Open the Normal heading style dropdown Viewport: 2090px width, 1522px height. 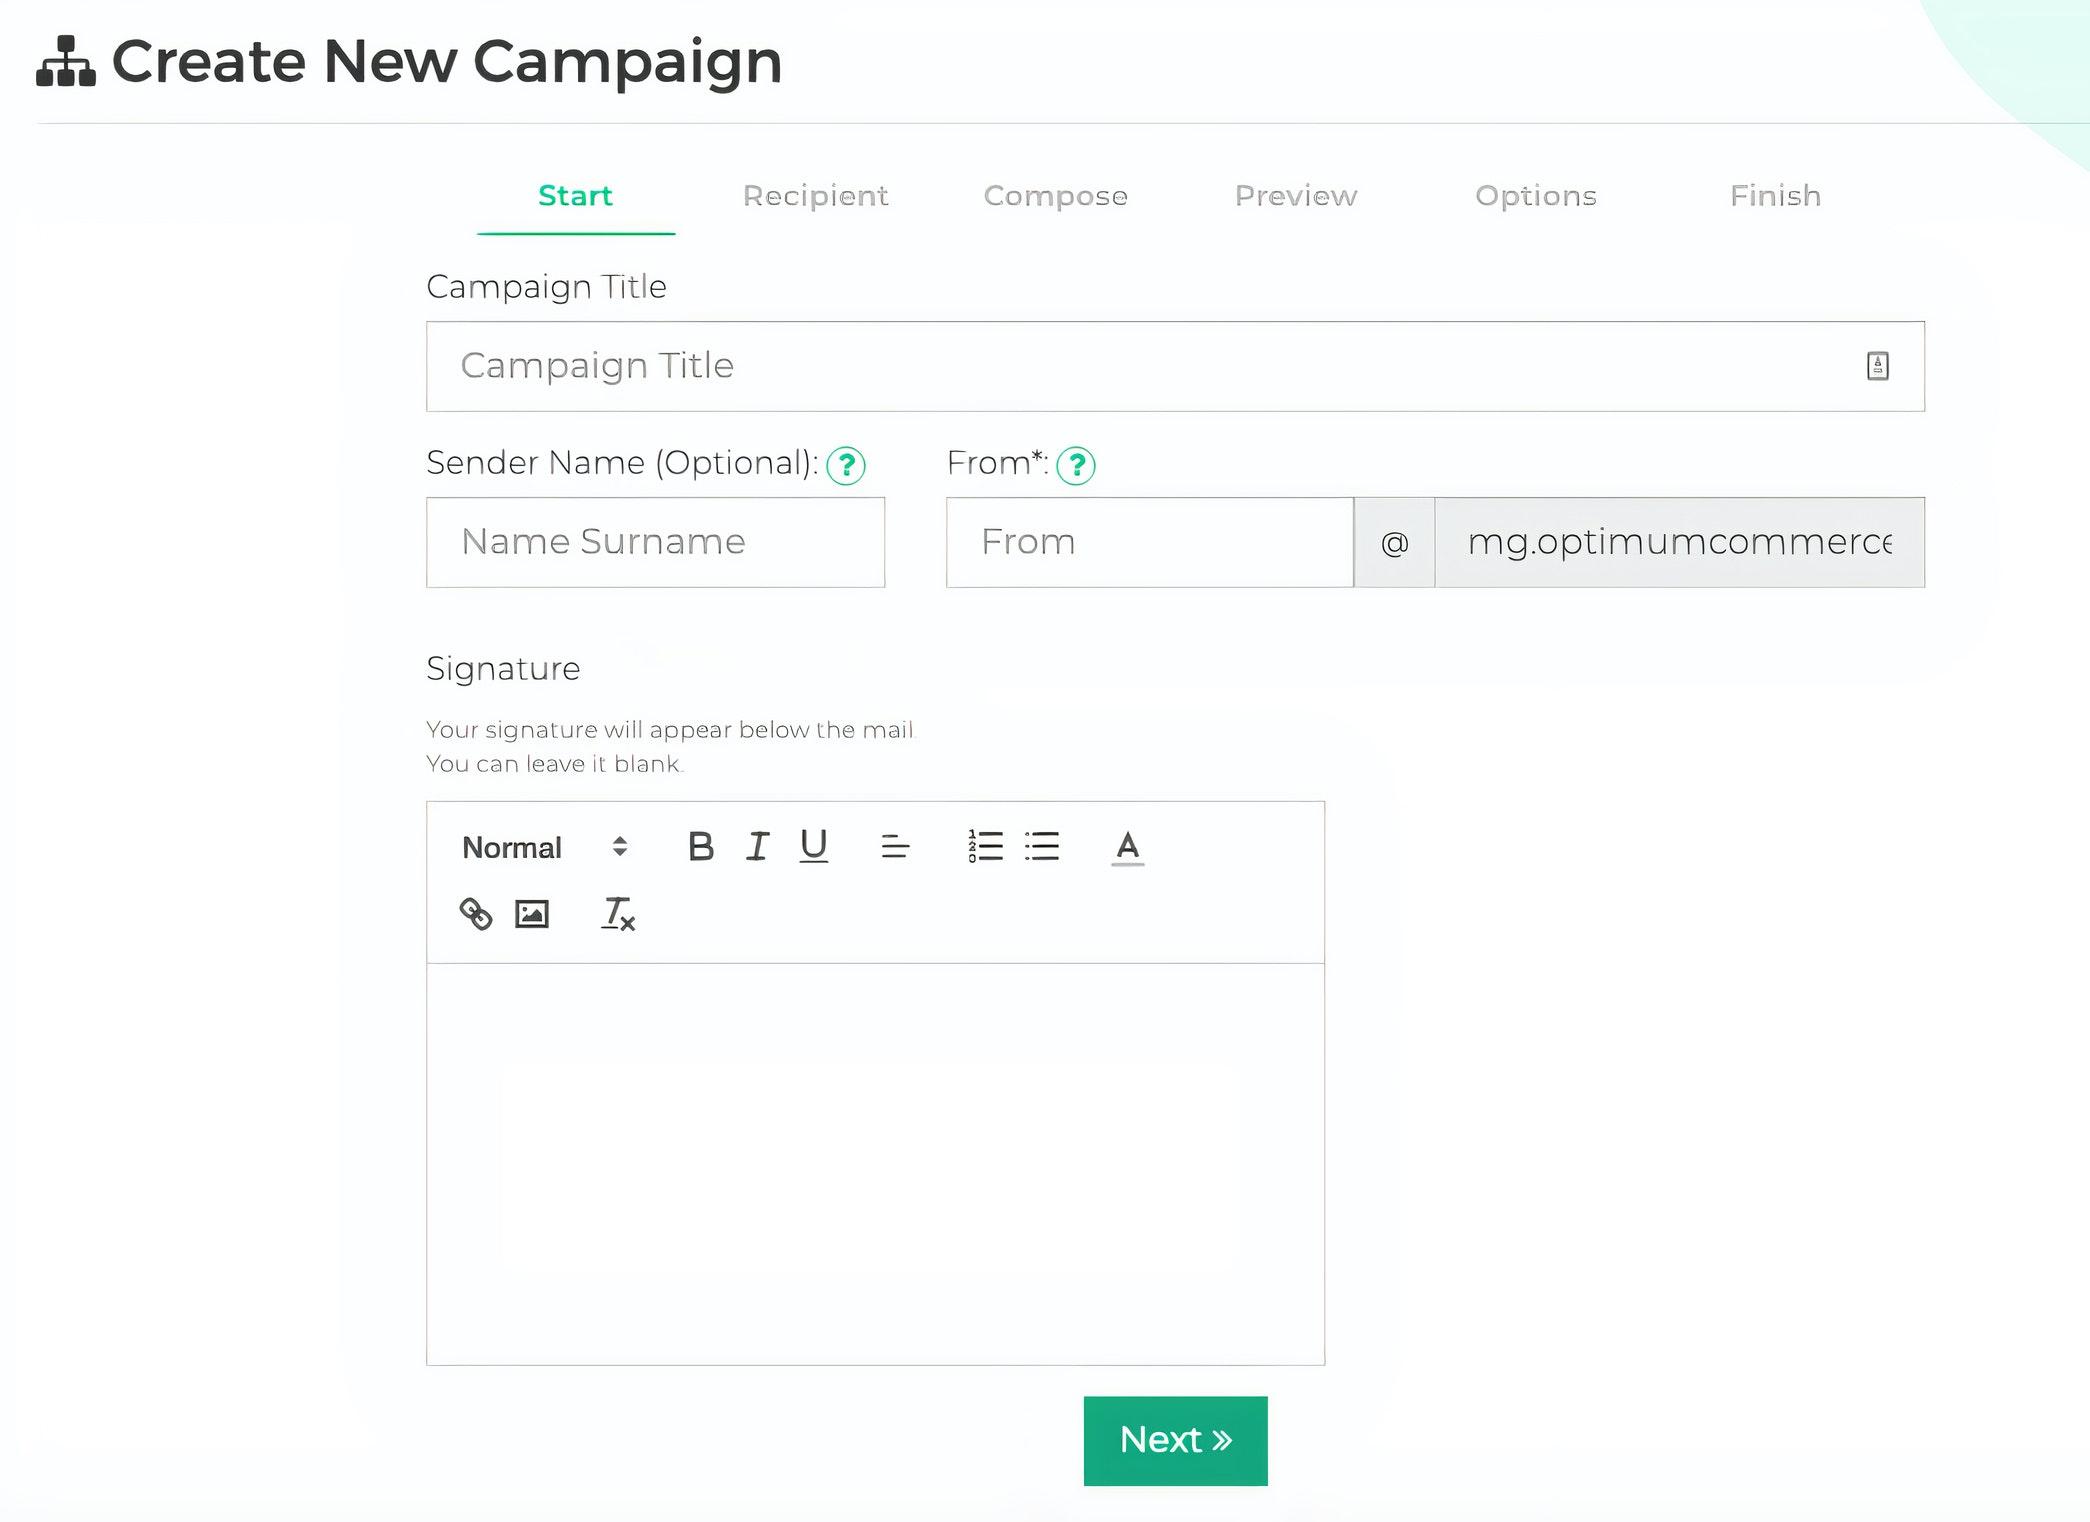pos(545,847)
